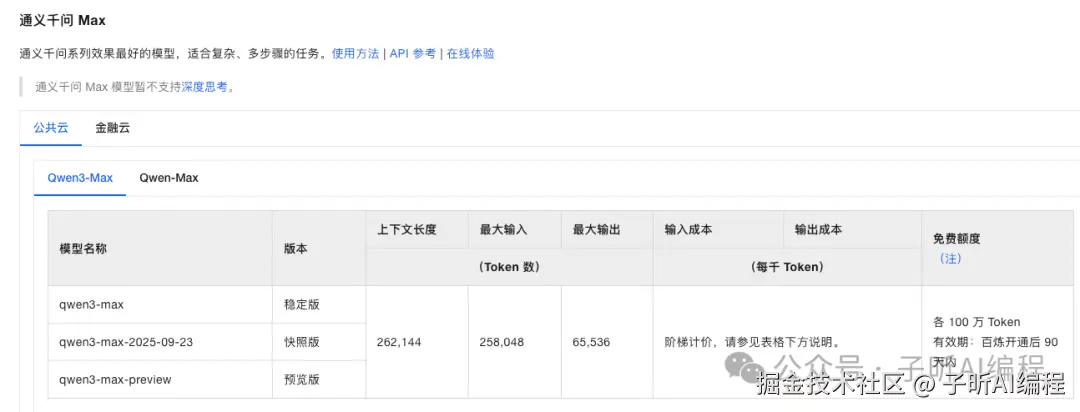The width and height of the screenshot is (1080, 412).
Task: Click the 模型名称 column header
Action: [83, 248]
